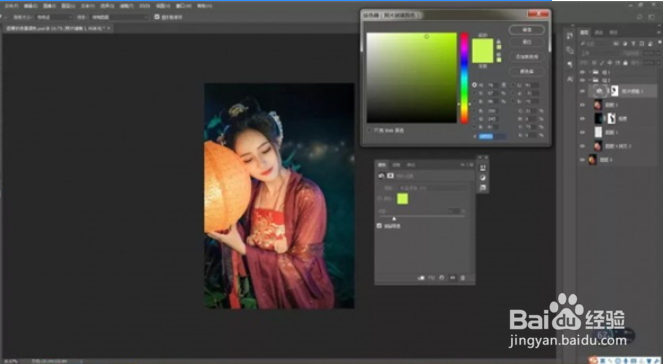The image size is (664, 364).
Task: Open the History panel icon in dock
Action: [570, 36]
